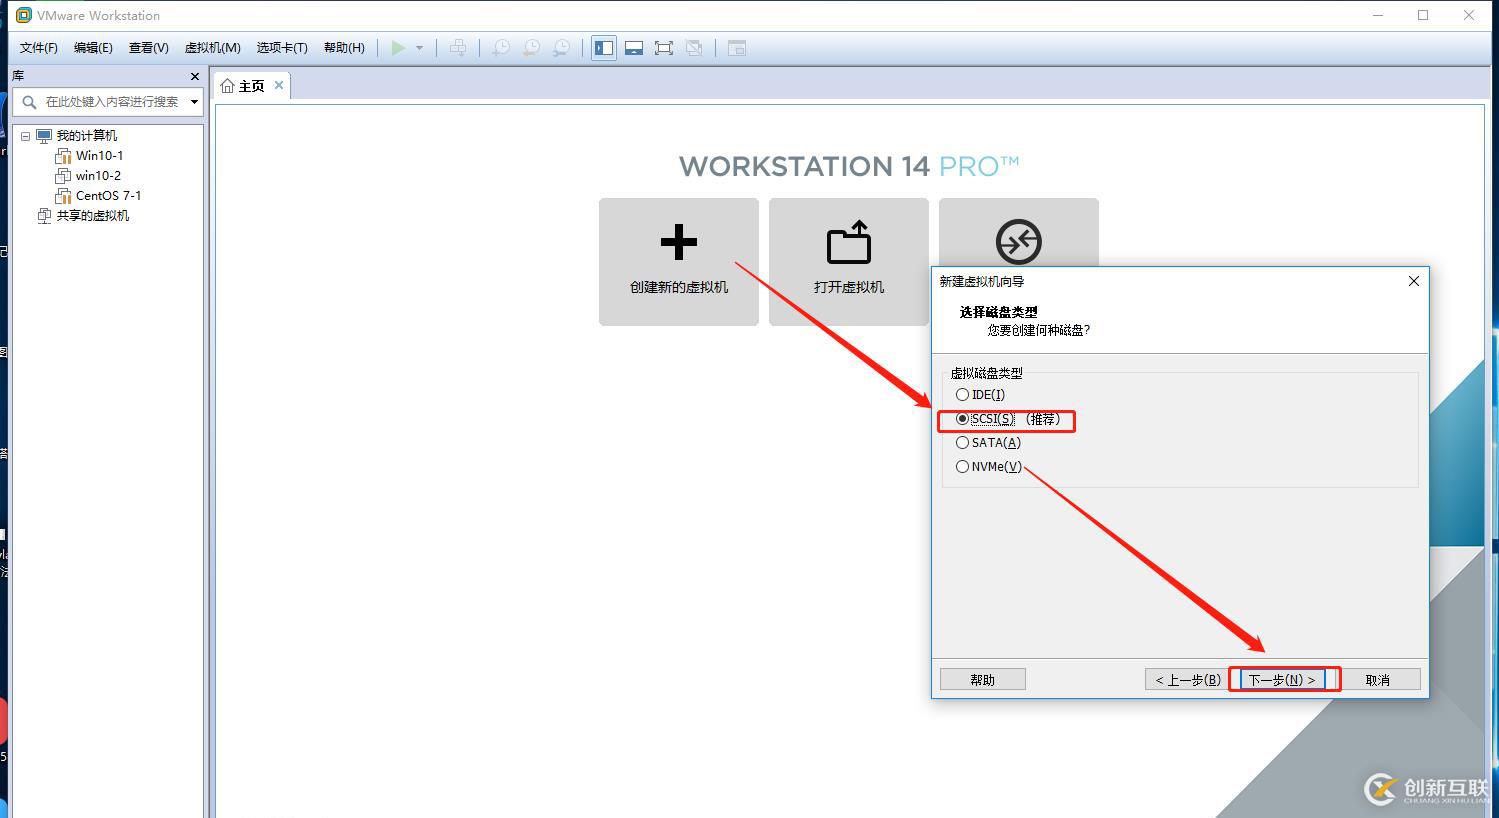Toggle the thumbnail bar icon
The image size is (1499, 818).
click(634, 48)
